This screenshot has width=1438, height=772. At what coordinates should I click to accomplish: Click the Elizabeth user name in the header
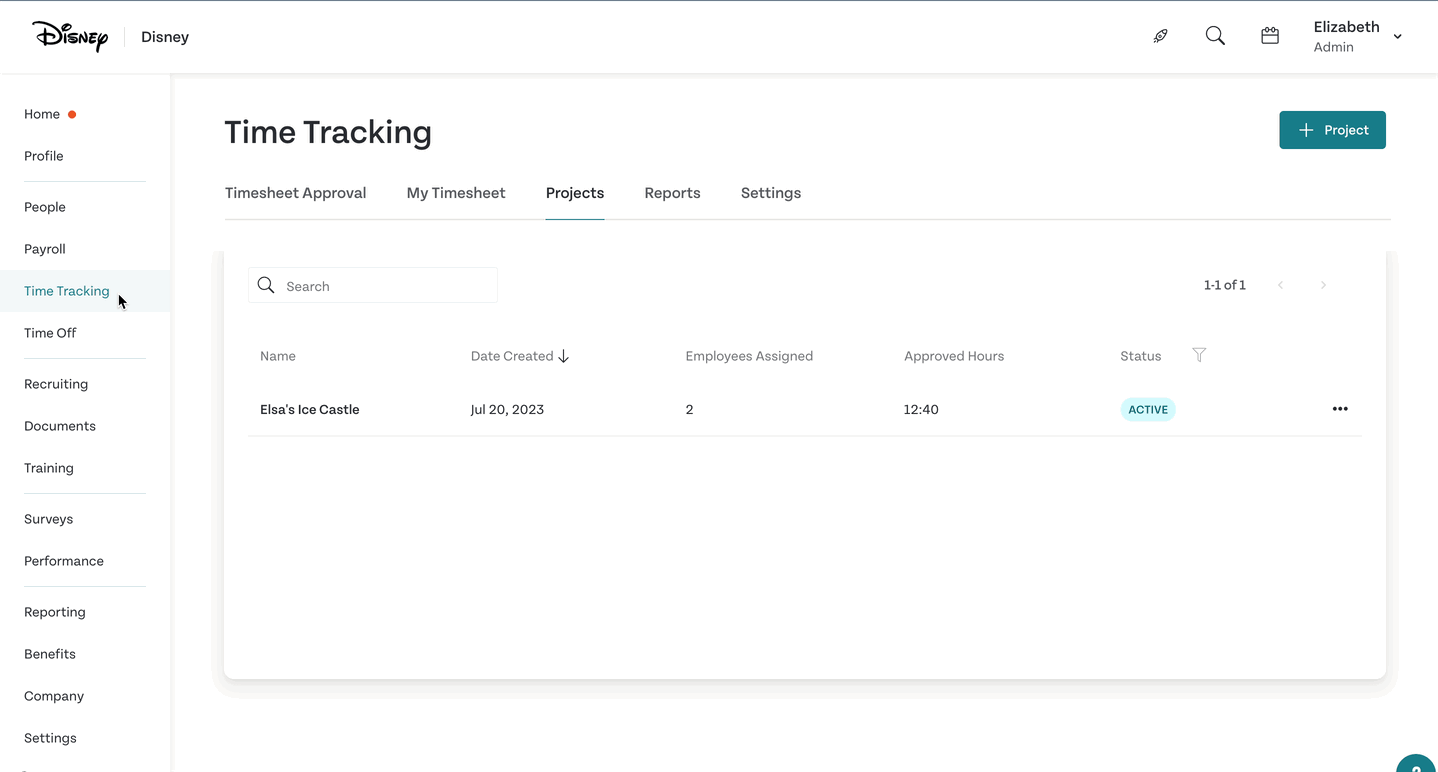(x=1347, y=27)
